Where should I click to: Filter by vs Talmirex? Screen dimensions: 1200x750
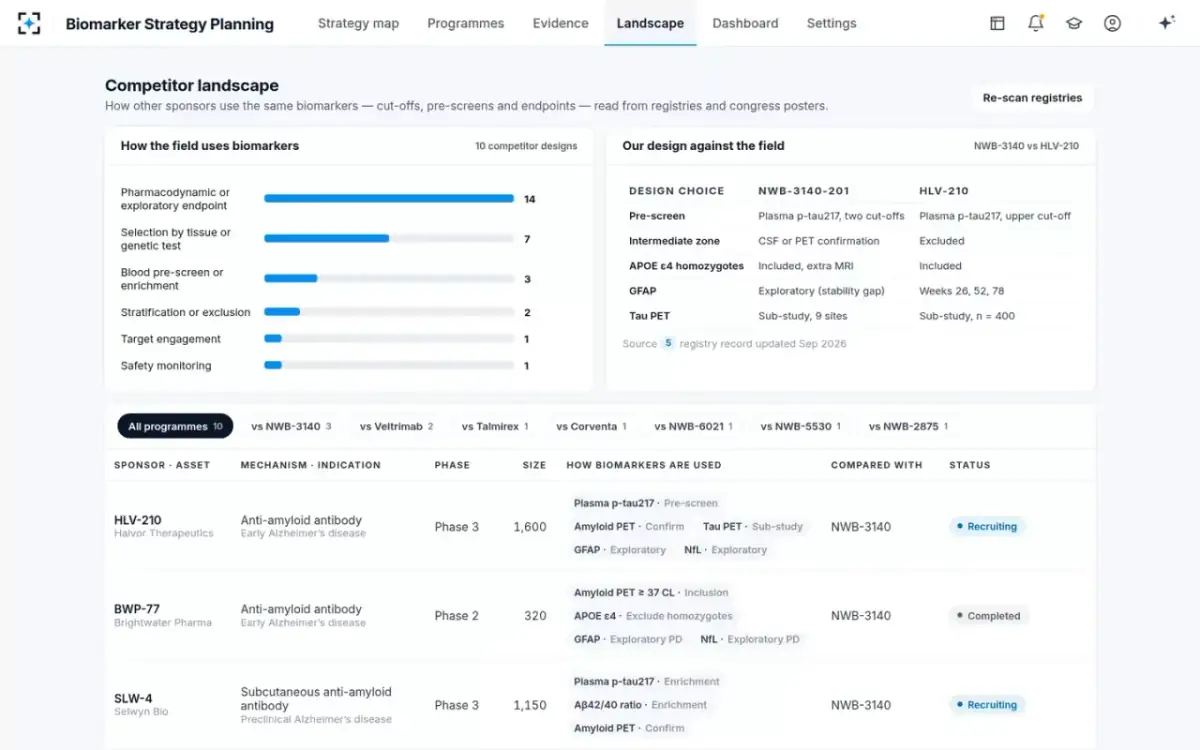(x=494, y=426)
